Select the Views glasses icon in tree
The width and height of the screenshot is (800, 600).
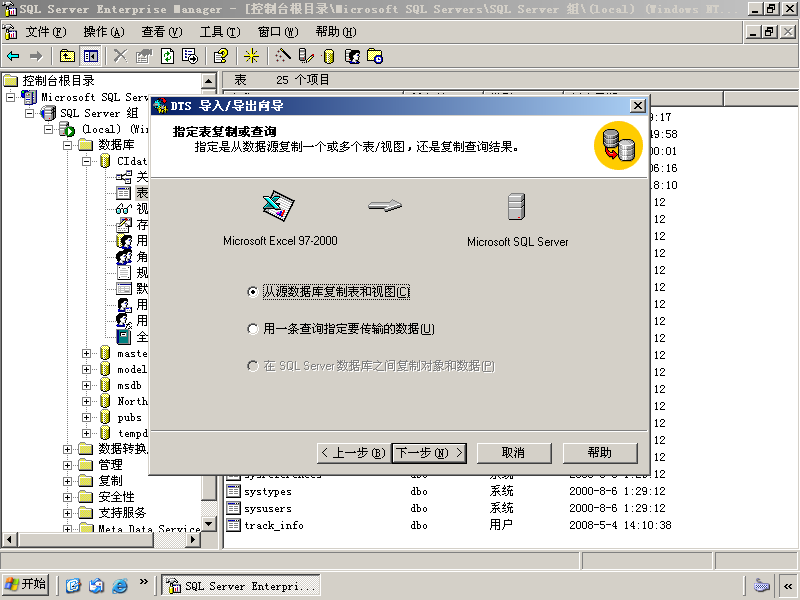[x=123, y=209]
